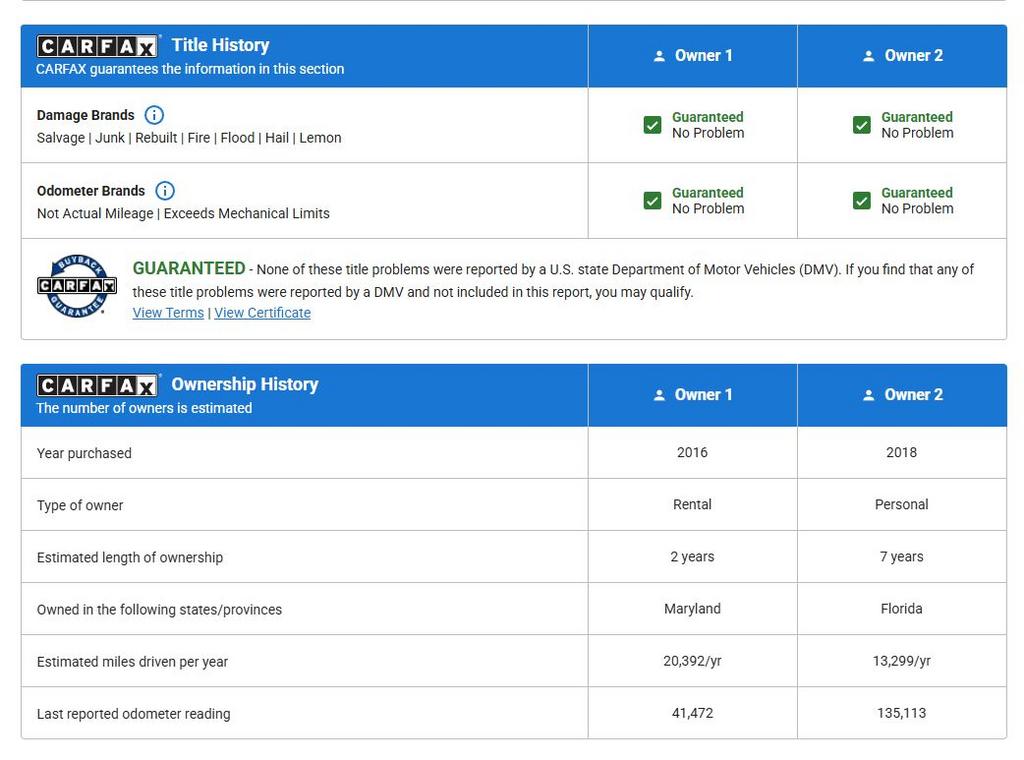Image resolution: width=1024 pixels, height=760 pixels.
Task: Open the View Terms link
Action: (x=168, y=313)
